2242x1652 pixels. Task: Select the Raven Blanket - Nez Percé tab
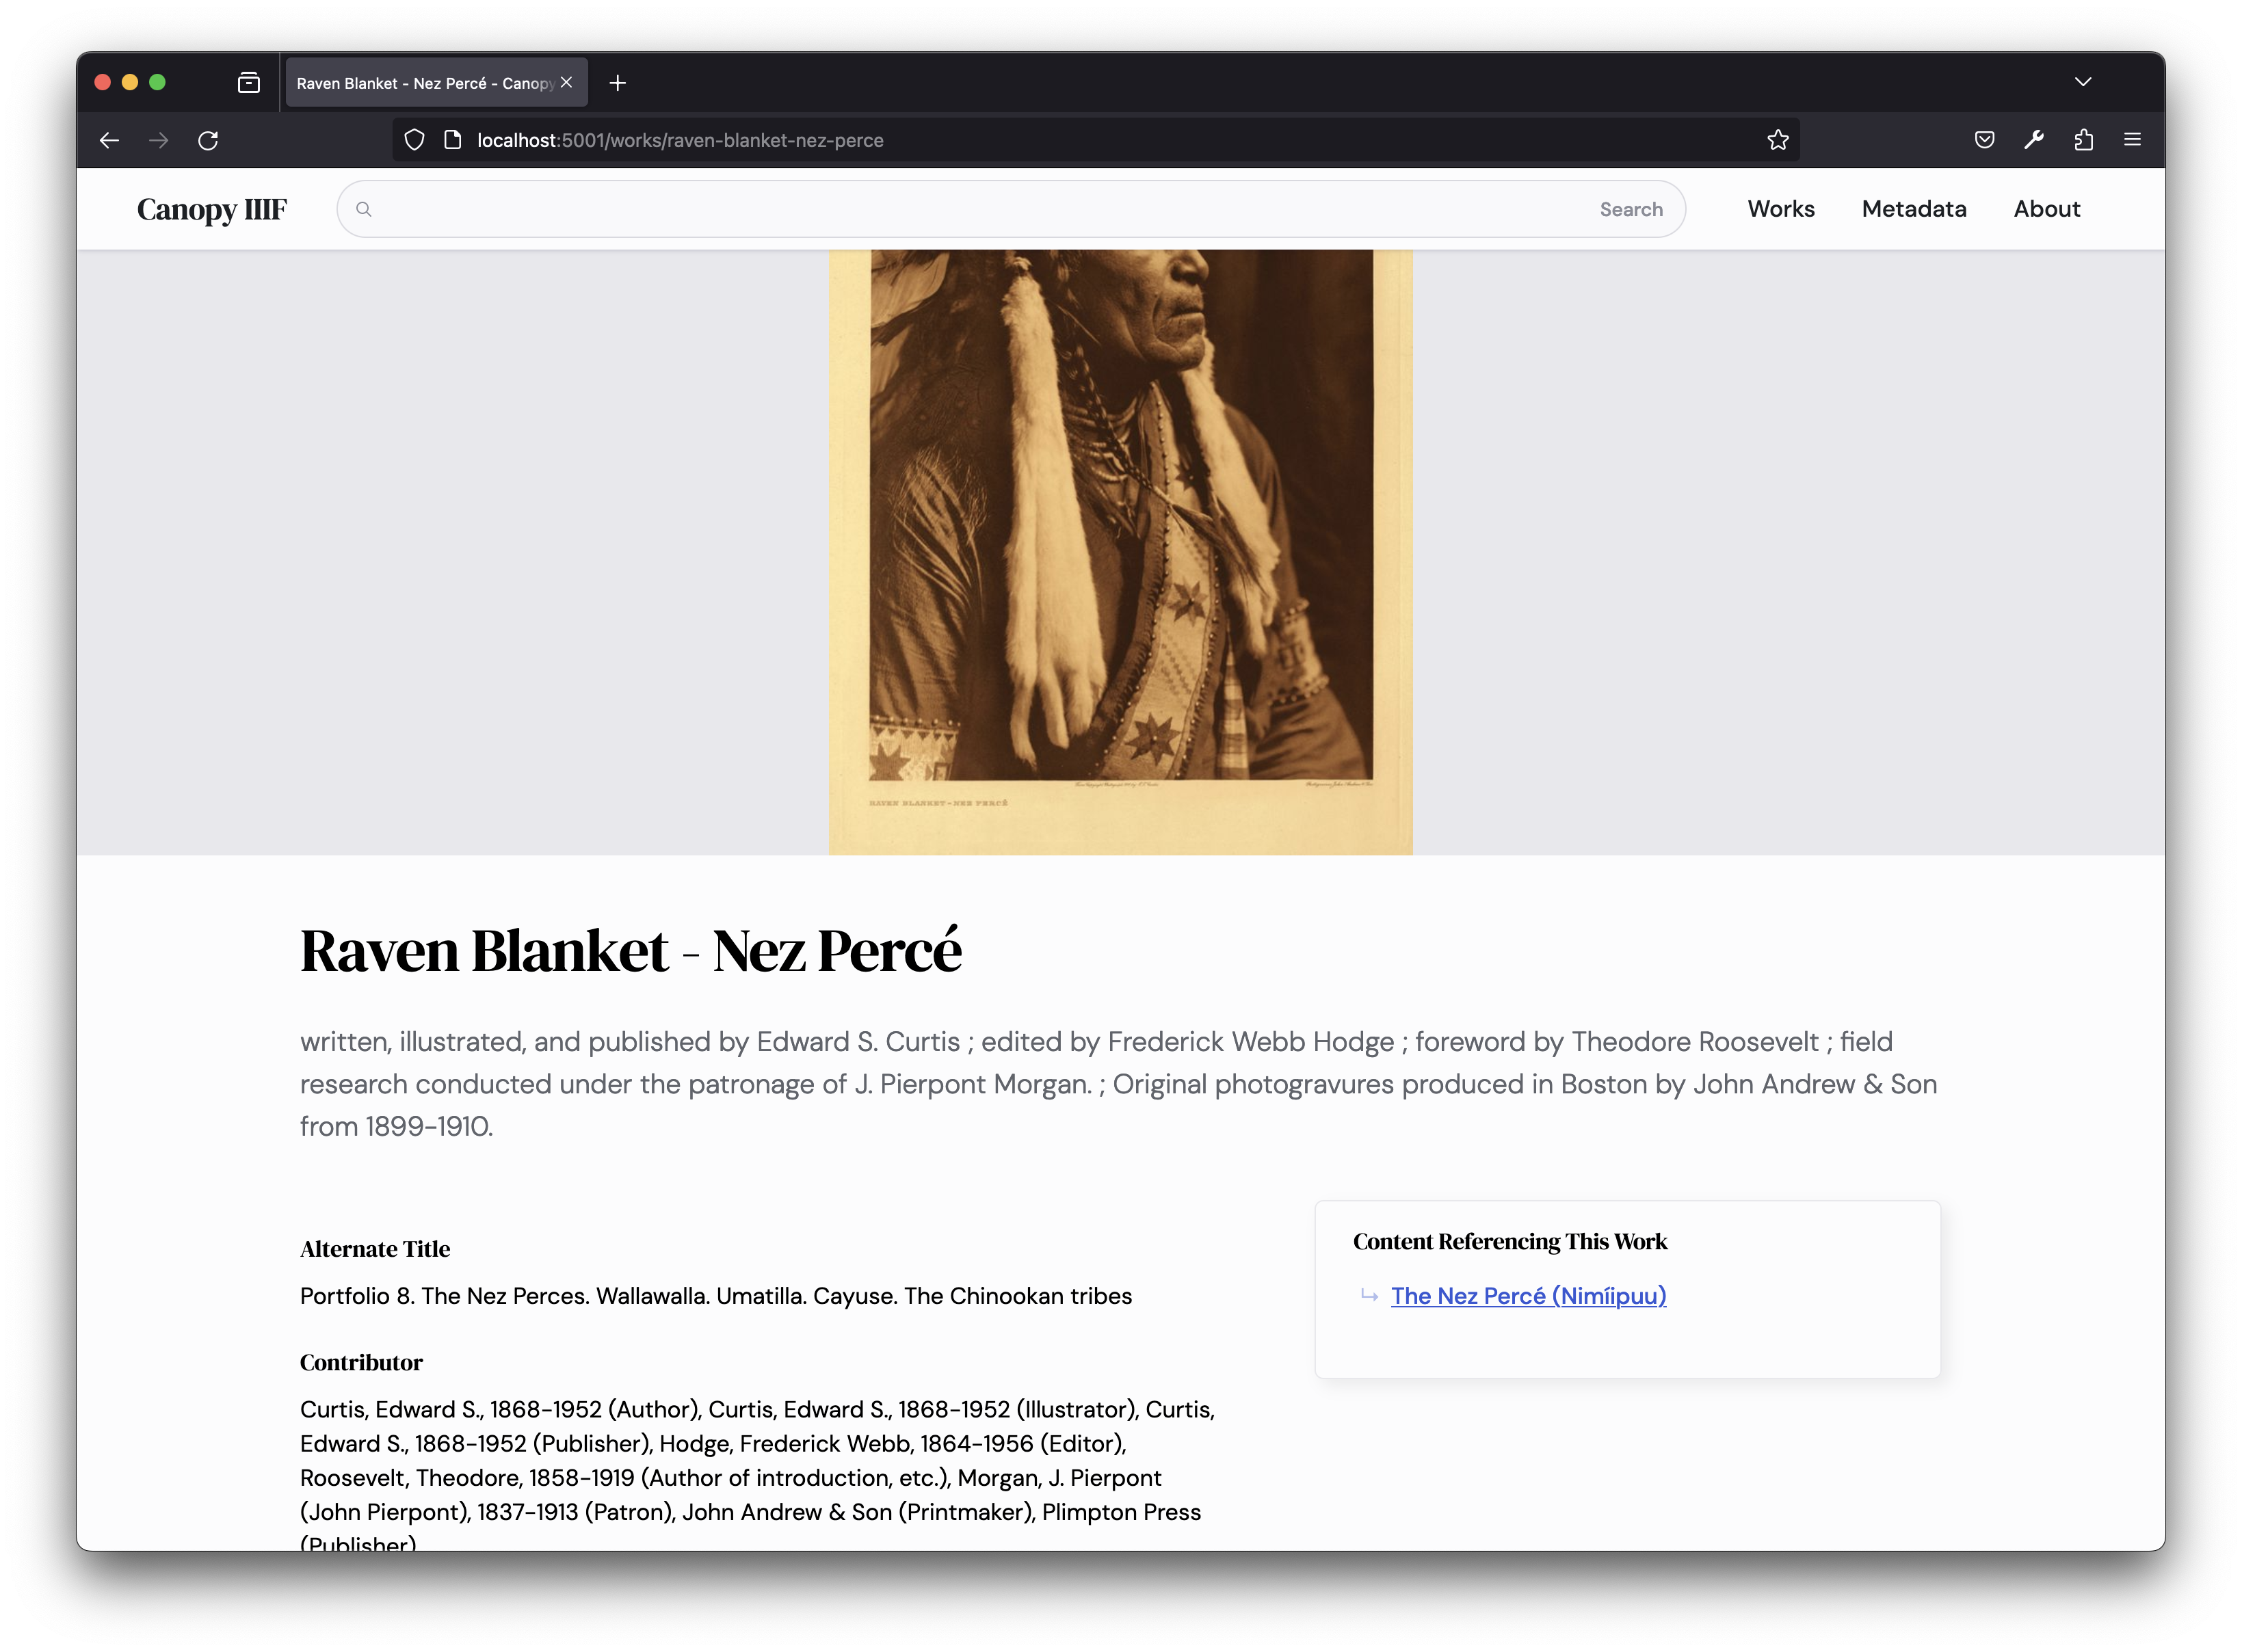tap(425, 83)
